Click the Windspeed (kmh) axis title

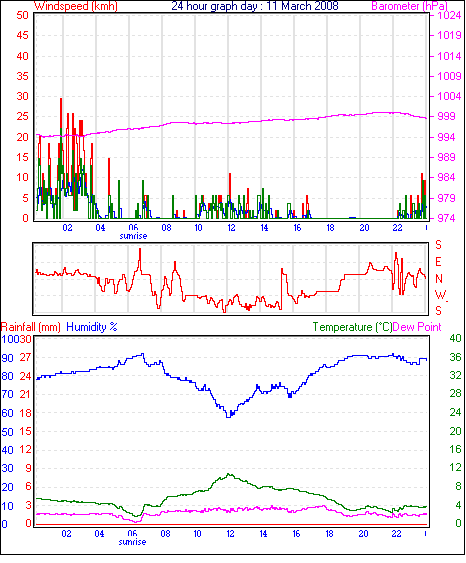point(76,6)
